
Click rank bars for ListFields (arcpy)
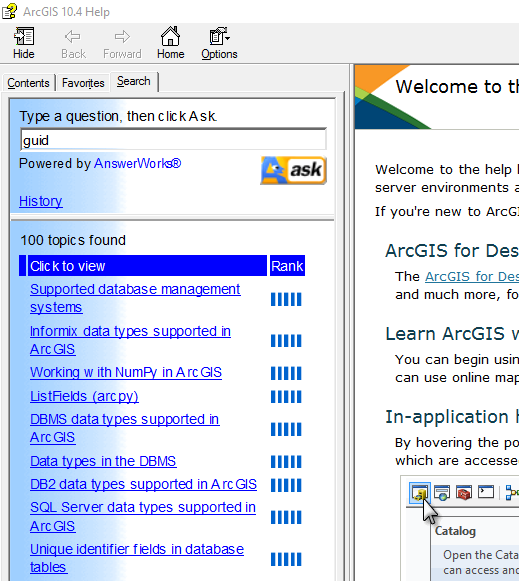[286, 397]
